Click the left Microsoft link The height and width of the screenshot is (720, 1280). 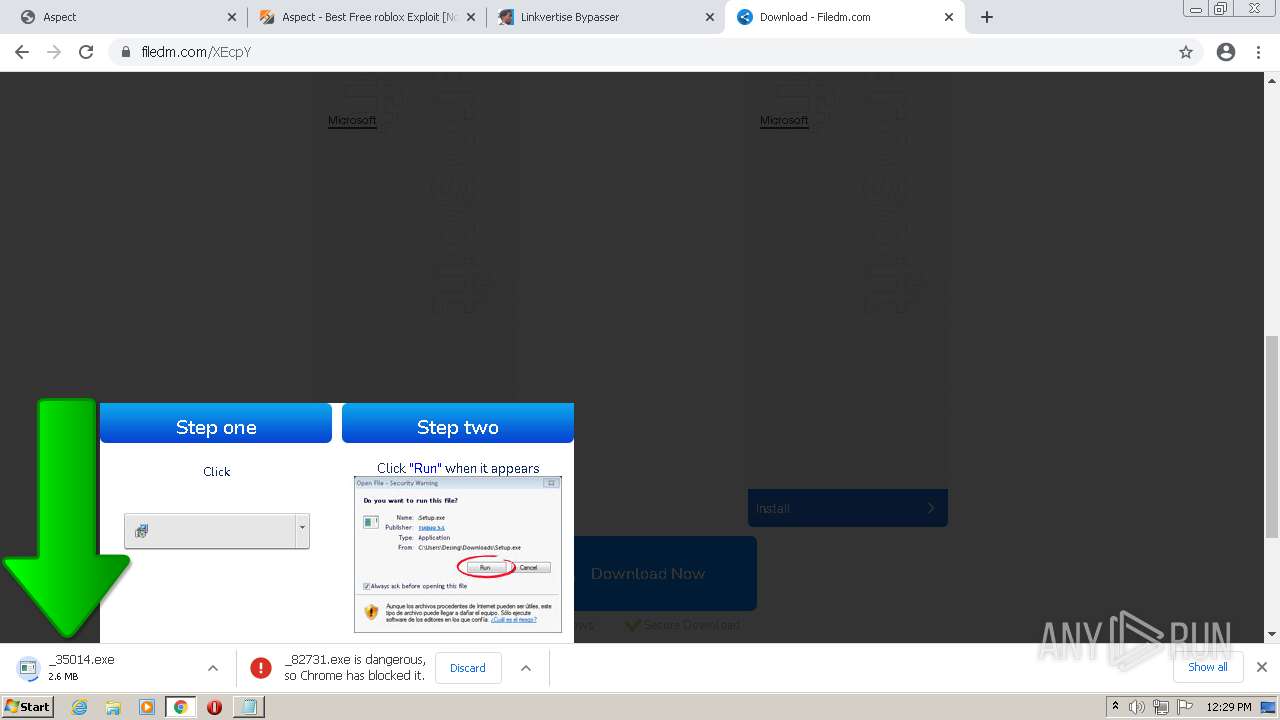pyautogui.click(x=352, y=120)
